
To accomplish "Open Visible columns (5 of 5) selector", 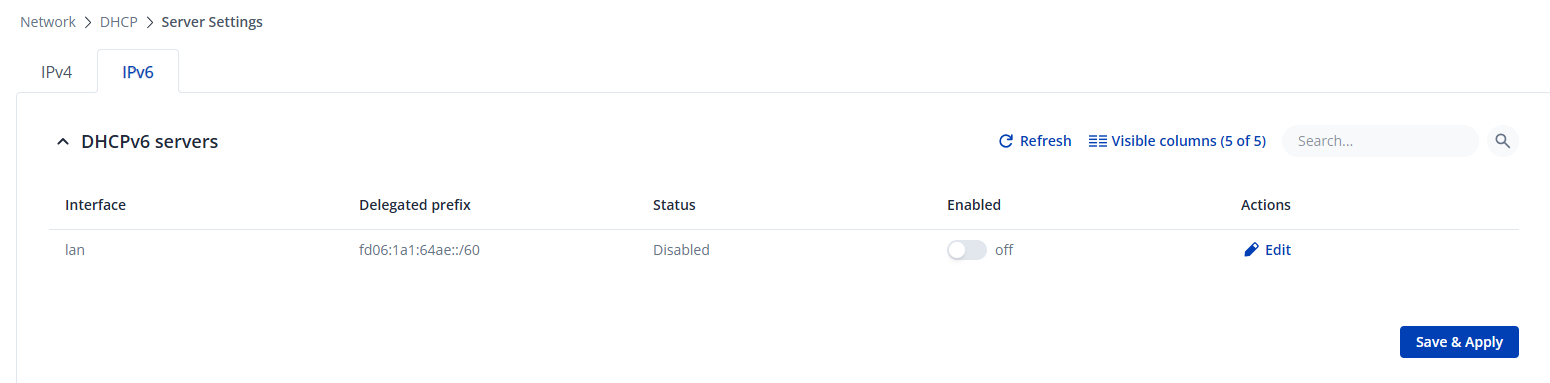I will (x=1177, y=141).
